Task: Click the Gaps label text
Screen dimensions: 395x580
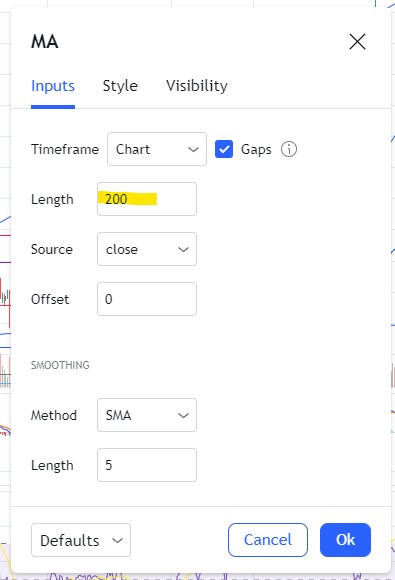Action: (x=256, y=150)
